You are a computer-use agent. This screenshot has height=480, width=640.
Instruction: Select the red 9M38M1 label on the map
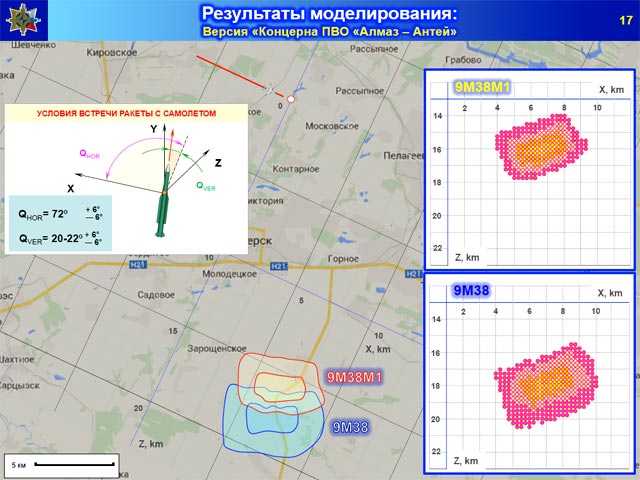pyautogui.click(x=355, y=377)
